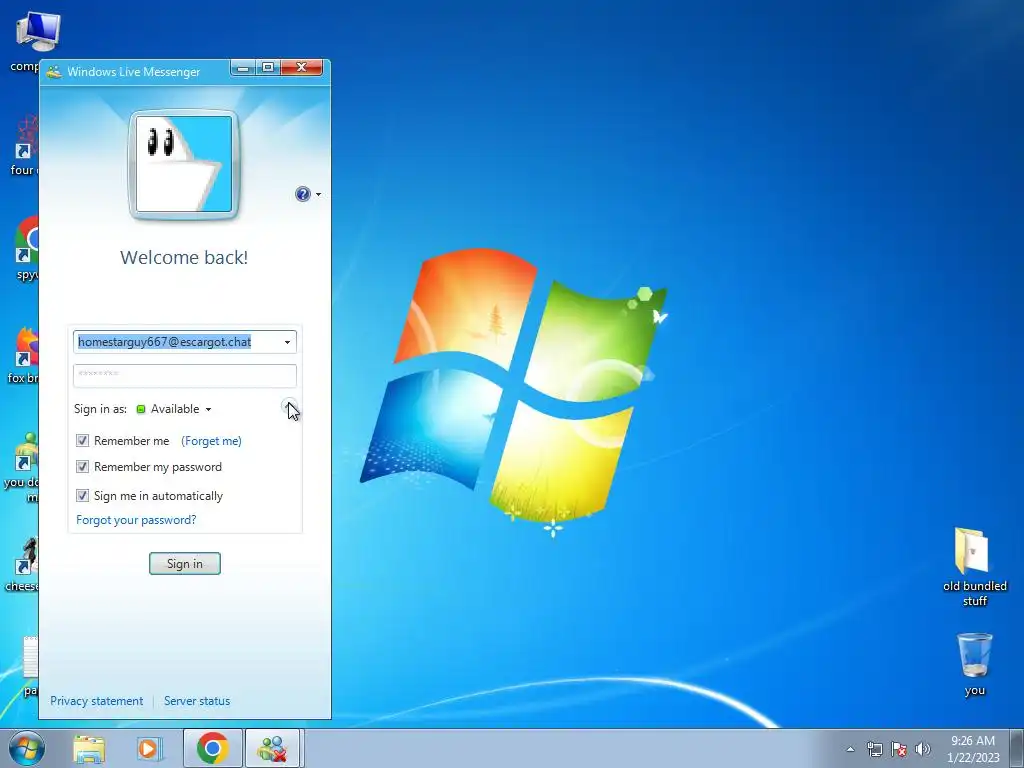Open Windows Explorer from the taskbar
The image size is (1024, 768).
(89, 749)
